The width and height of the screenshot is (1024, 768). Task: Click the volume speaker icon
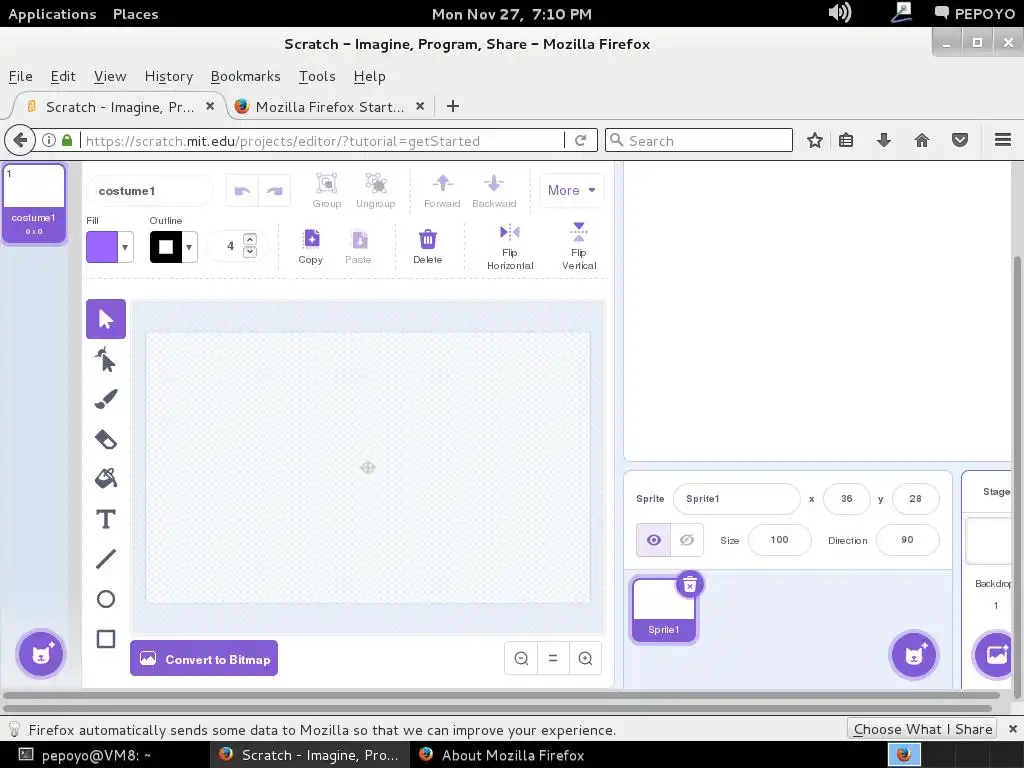click(x=840, y=12)
